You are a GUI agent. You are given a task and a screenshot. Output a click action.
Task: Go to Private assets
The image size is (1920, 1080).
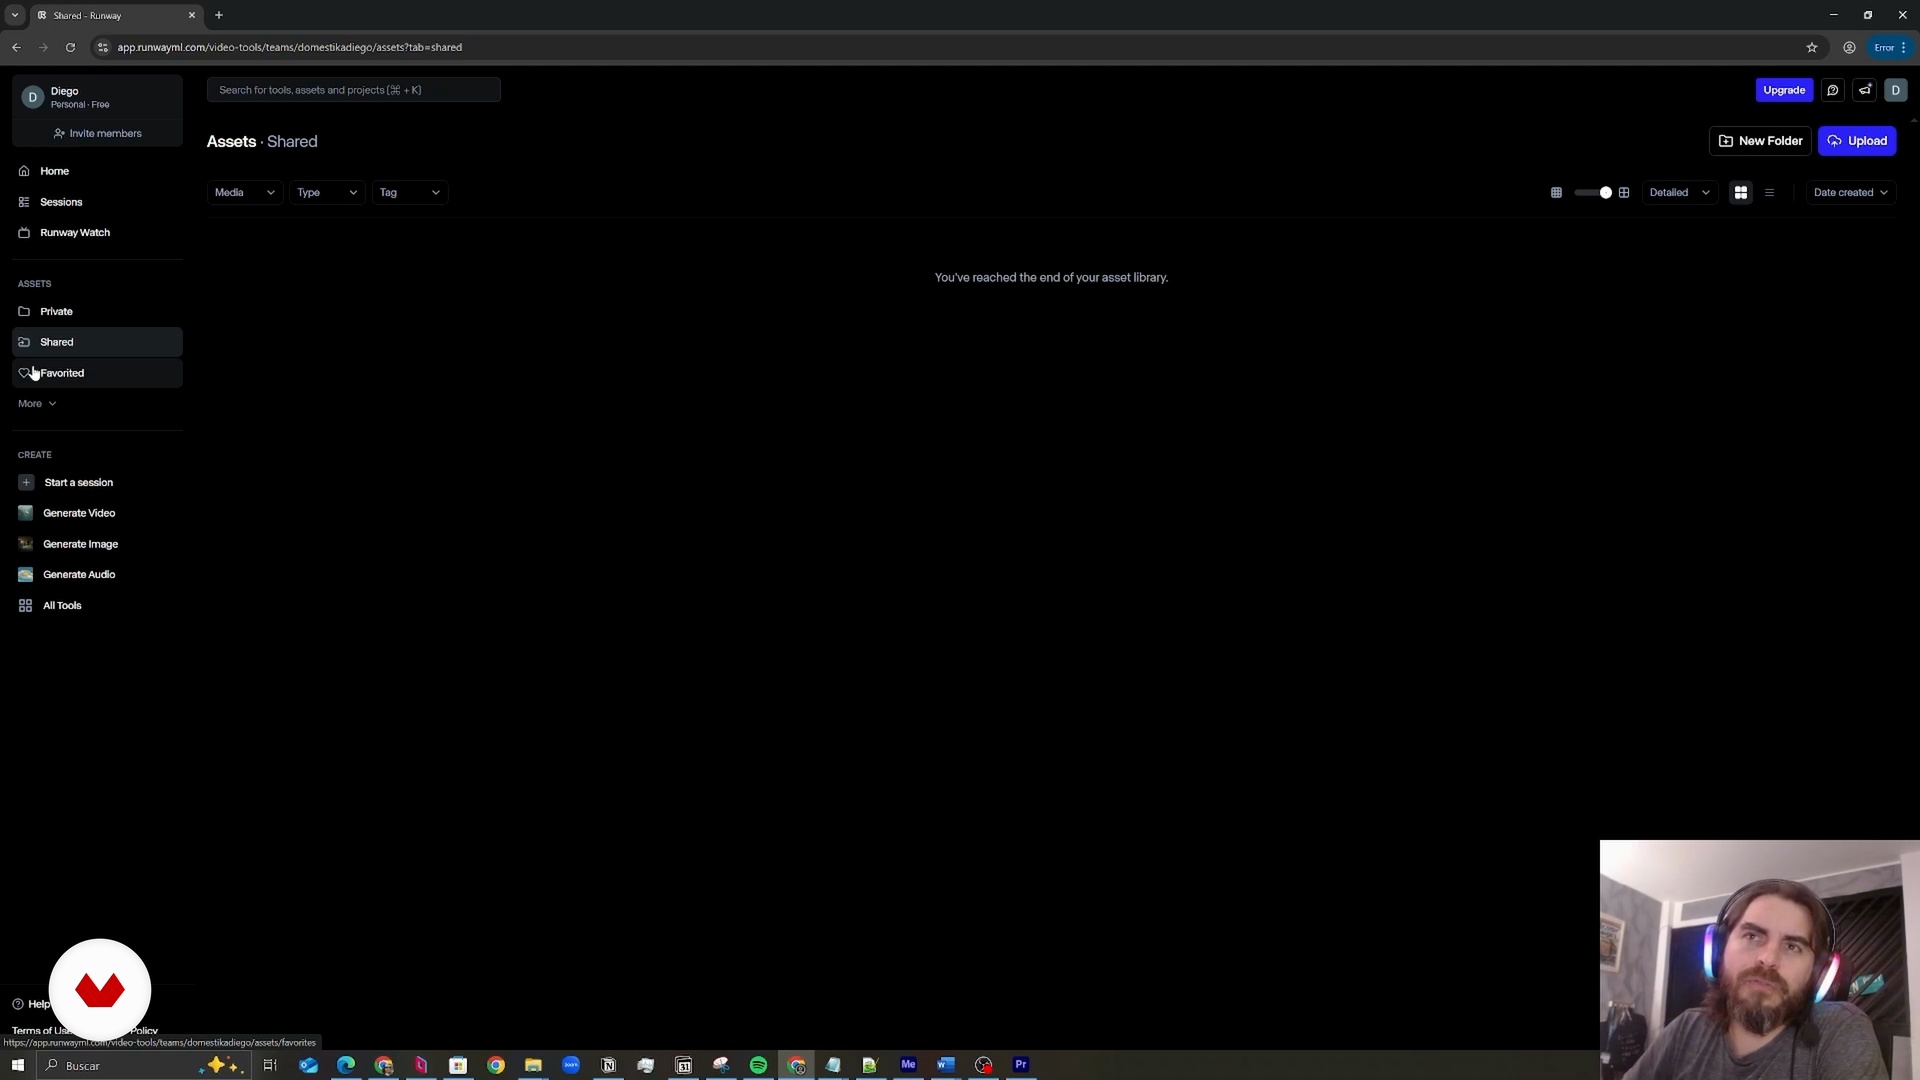tap(56, 312)
